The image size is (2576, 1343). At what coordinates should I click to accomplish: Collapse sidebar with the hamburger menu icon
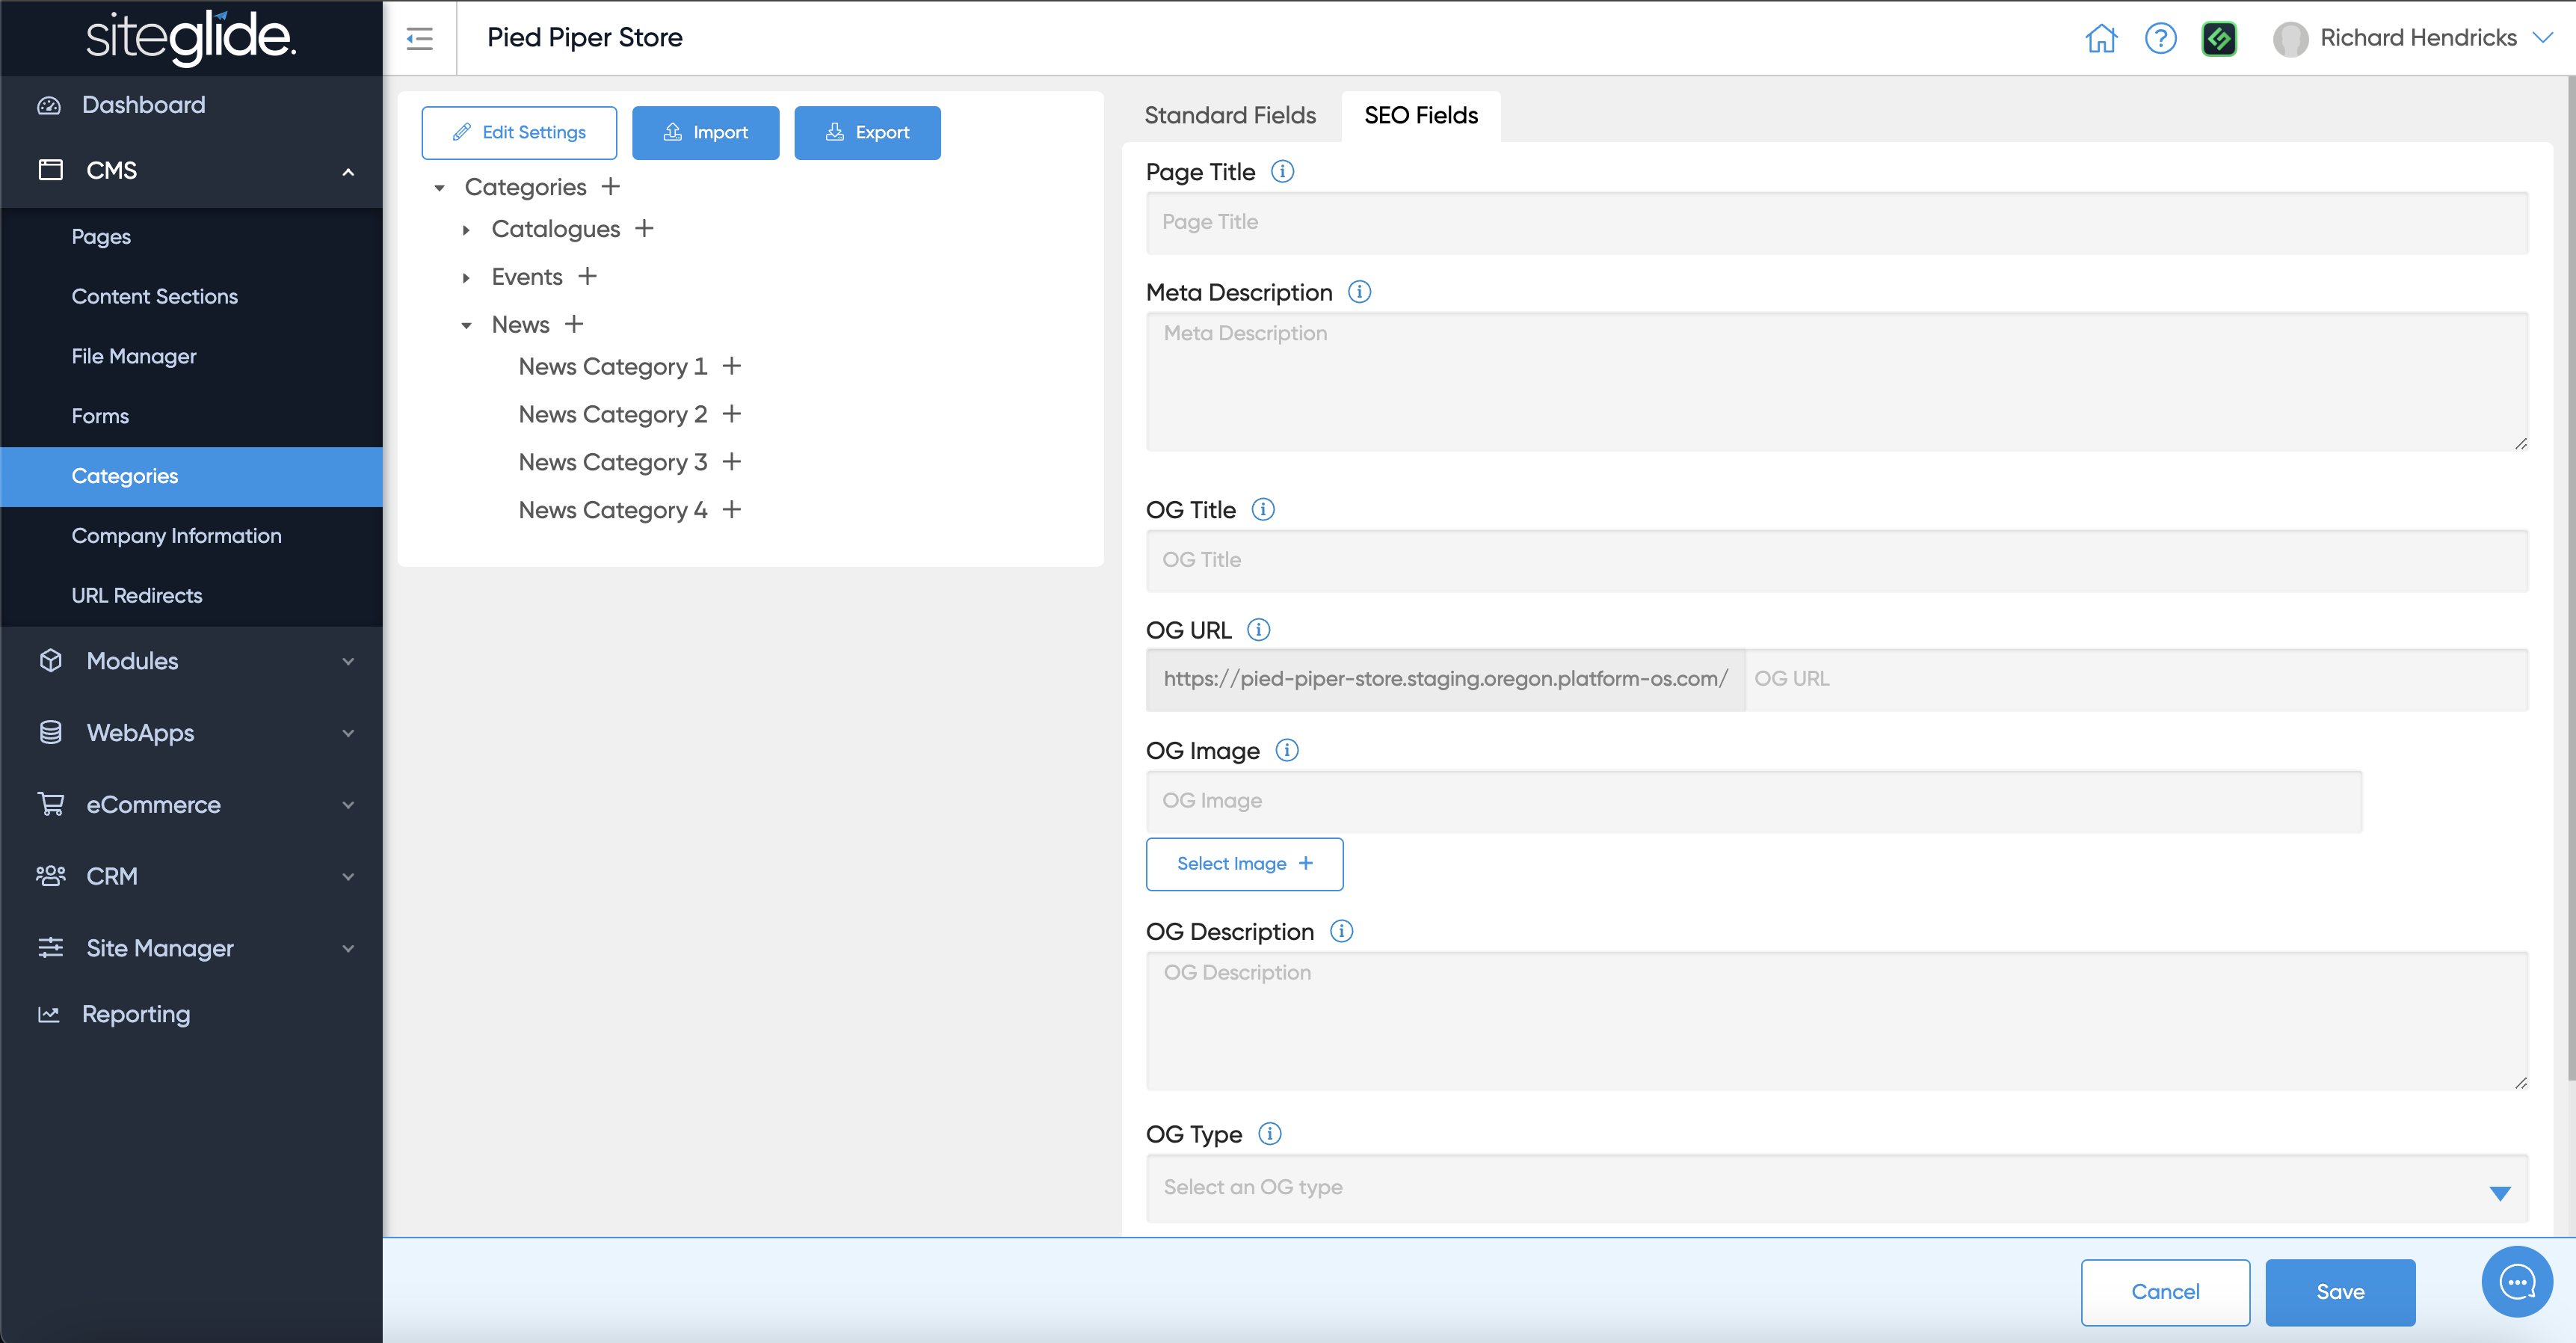pyautogui.click(x=420, y=38)
